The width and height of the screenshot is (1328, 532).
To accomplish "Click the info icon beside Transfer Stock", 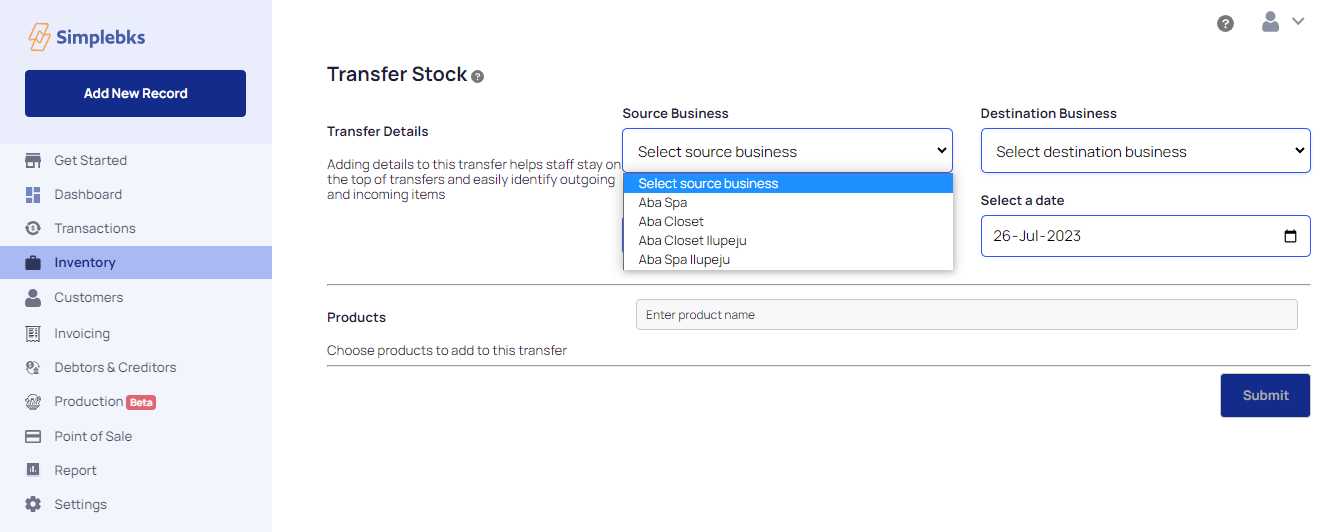I will [x=478, y=76].
